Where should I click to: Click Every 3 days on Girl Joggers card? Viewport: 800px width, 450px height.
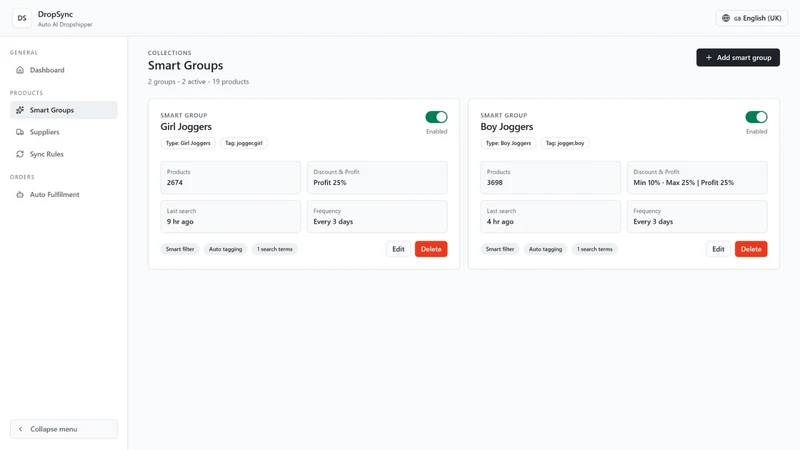click(x=333, y=221)
